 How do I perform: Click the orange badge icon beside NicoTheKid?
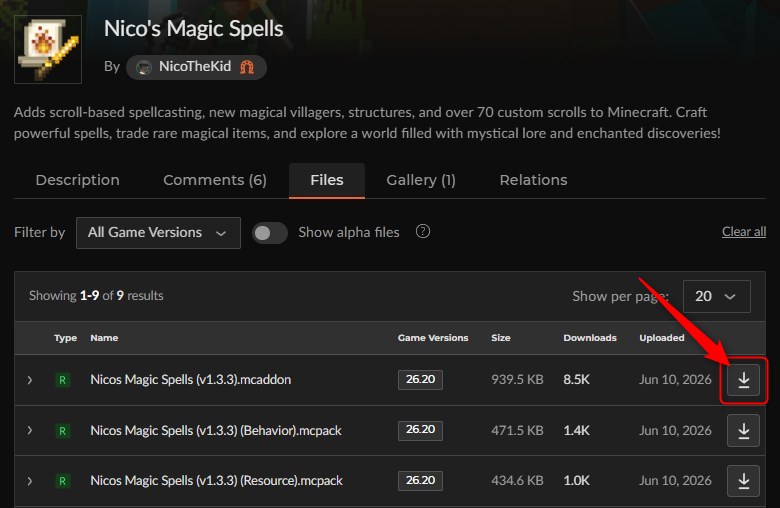247,67
